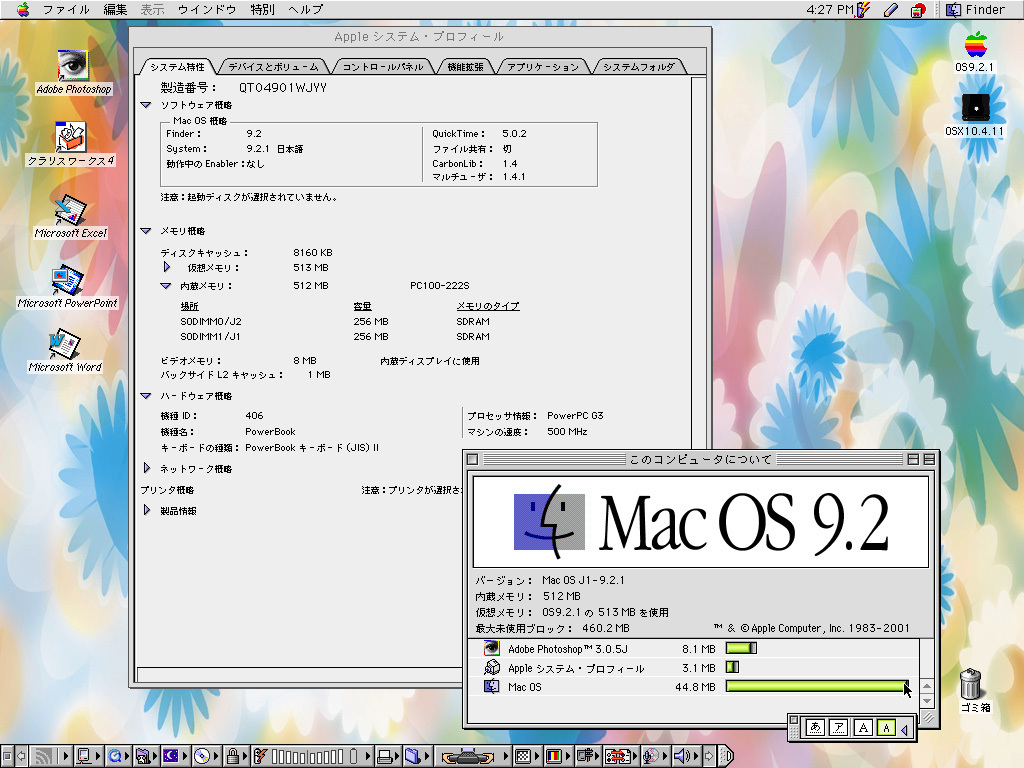This screenshot has height=768, width=1024.
Task: Switch input mode to katakana ア
Action: coord(840,728)
